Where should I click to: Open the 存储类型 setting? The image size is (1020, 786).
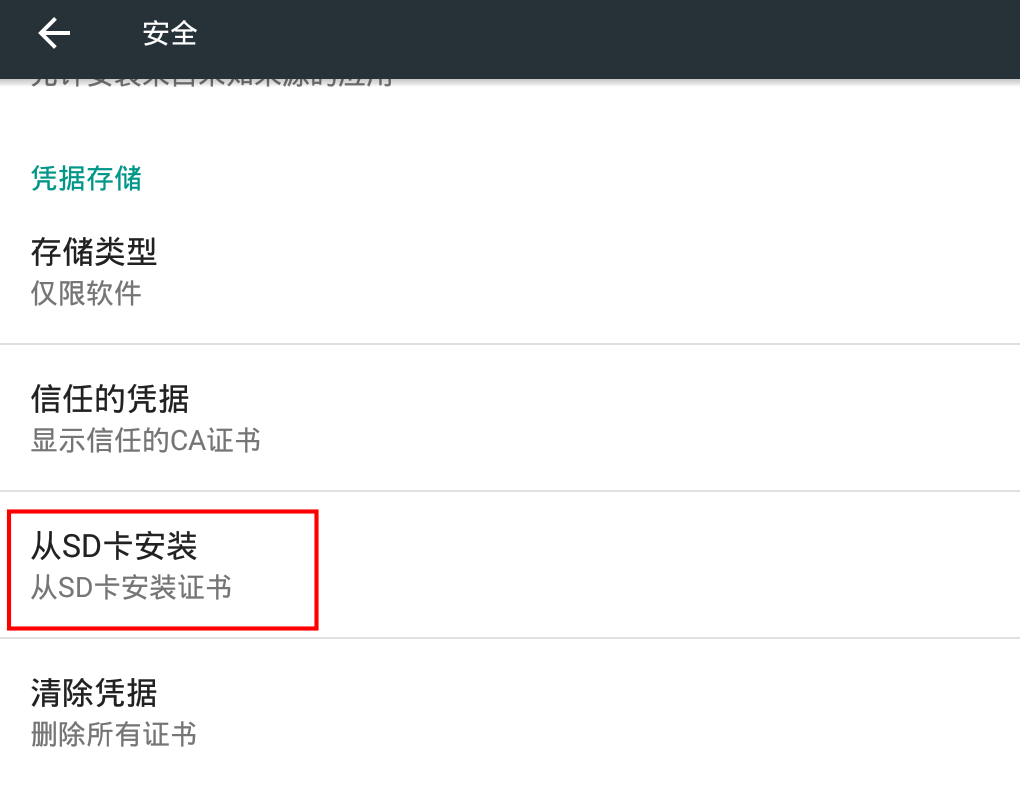click(94, 252)
